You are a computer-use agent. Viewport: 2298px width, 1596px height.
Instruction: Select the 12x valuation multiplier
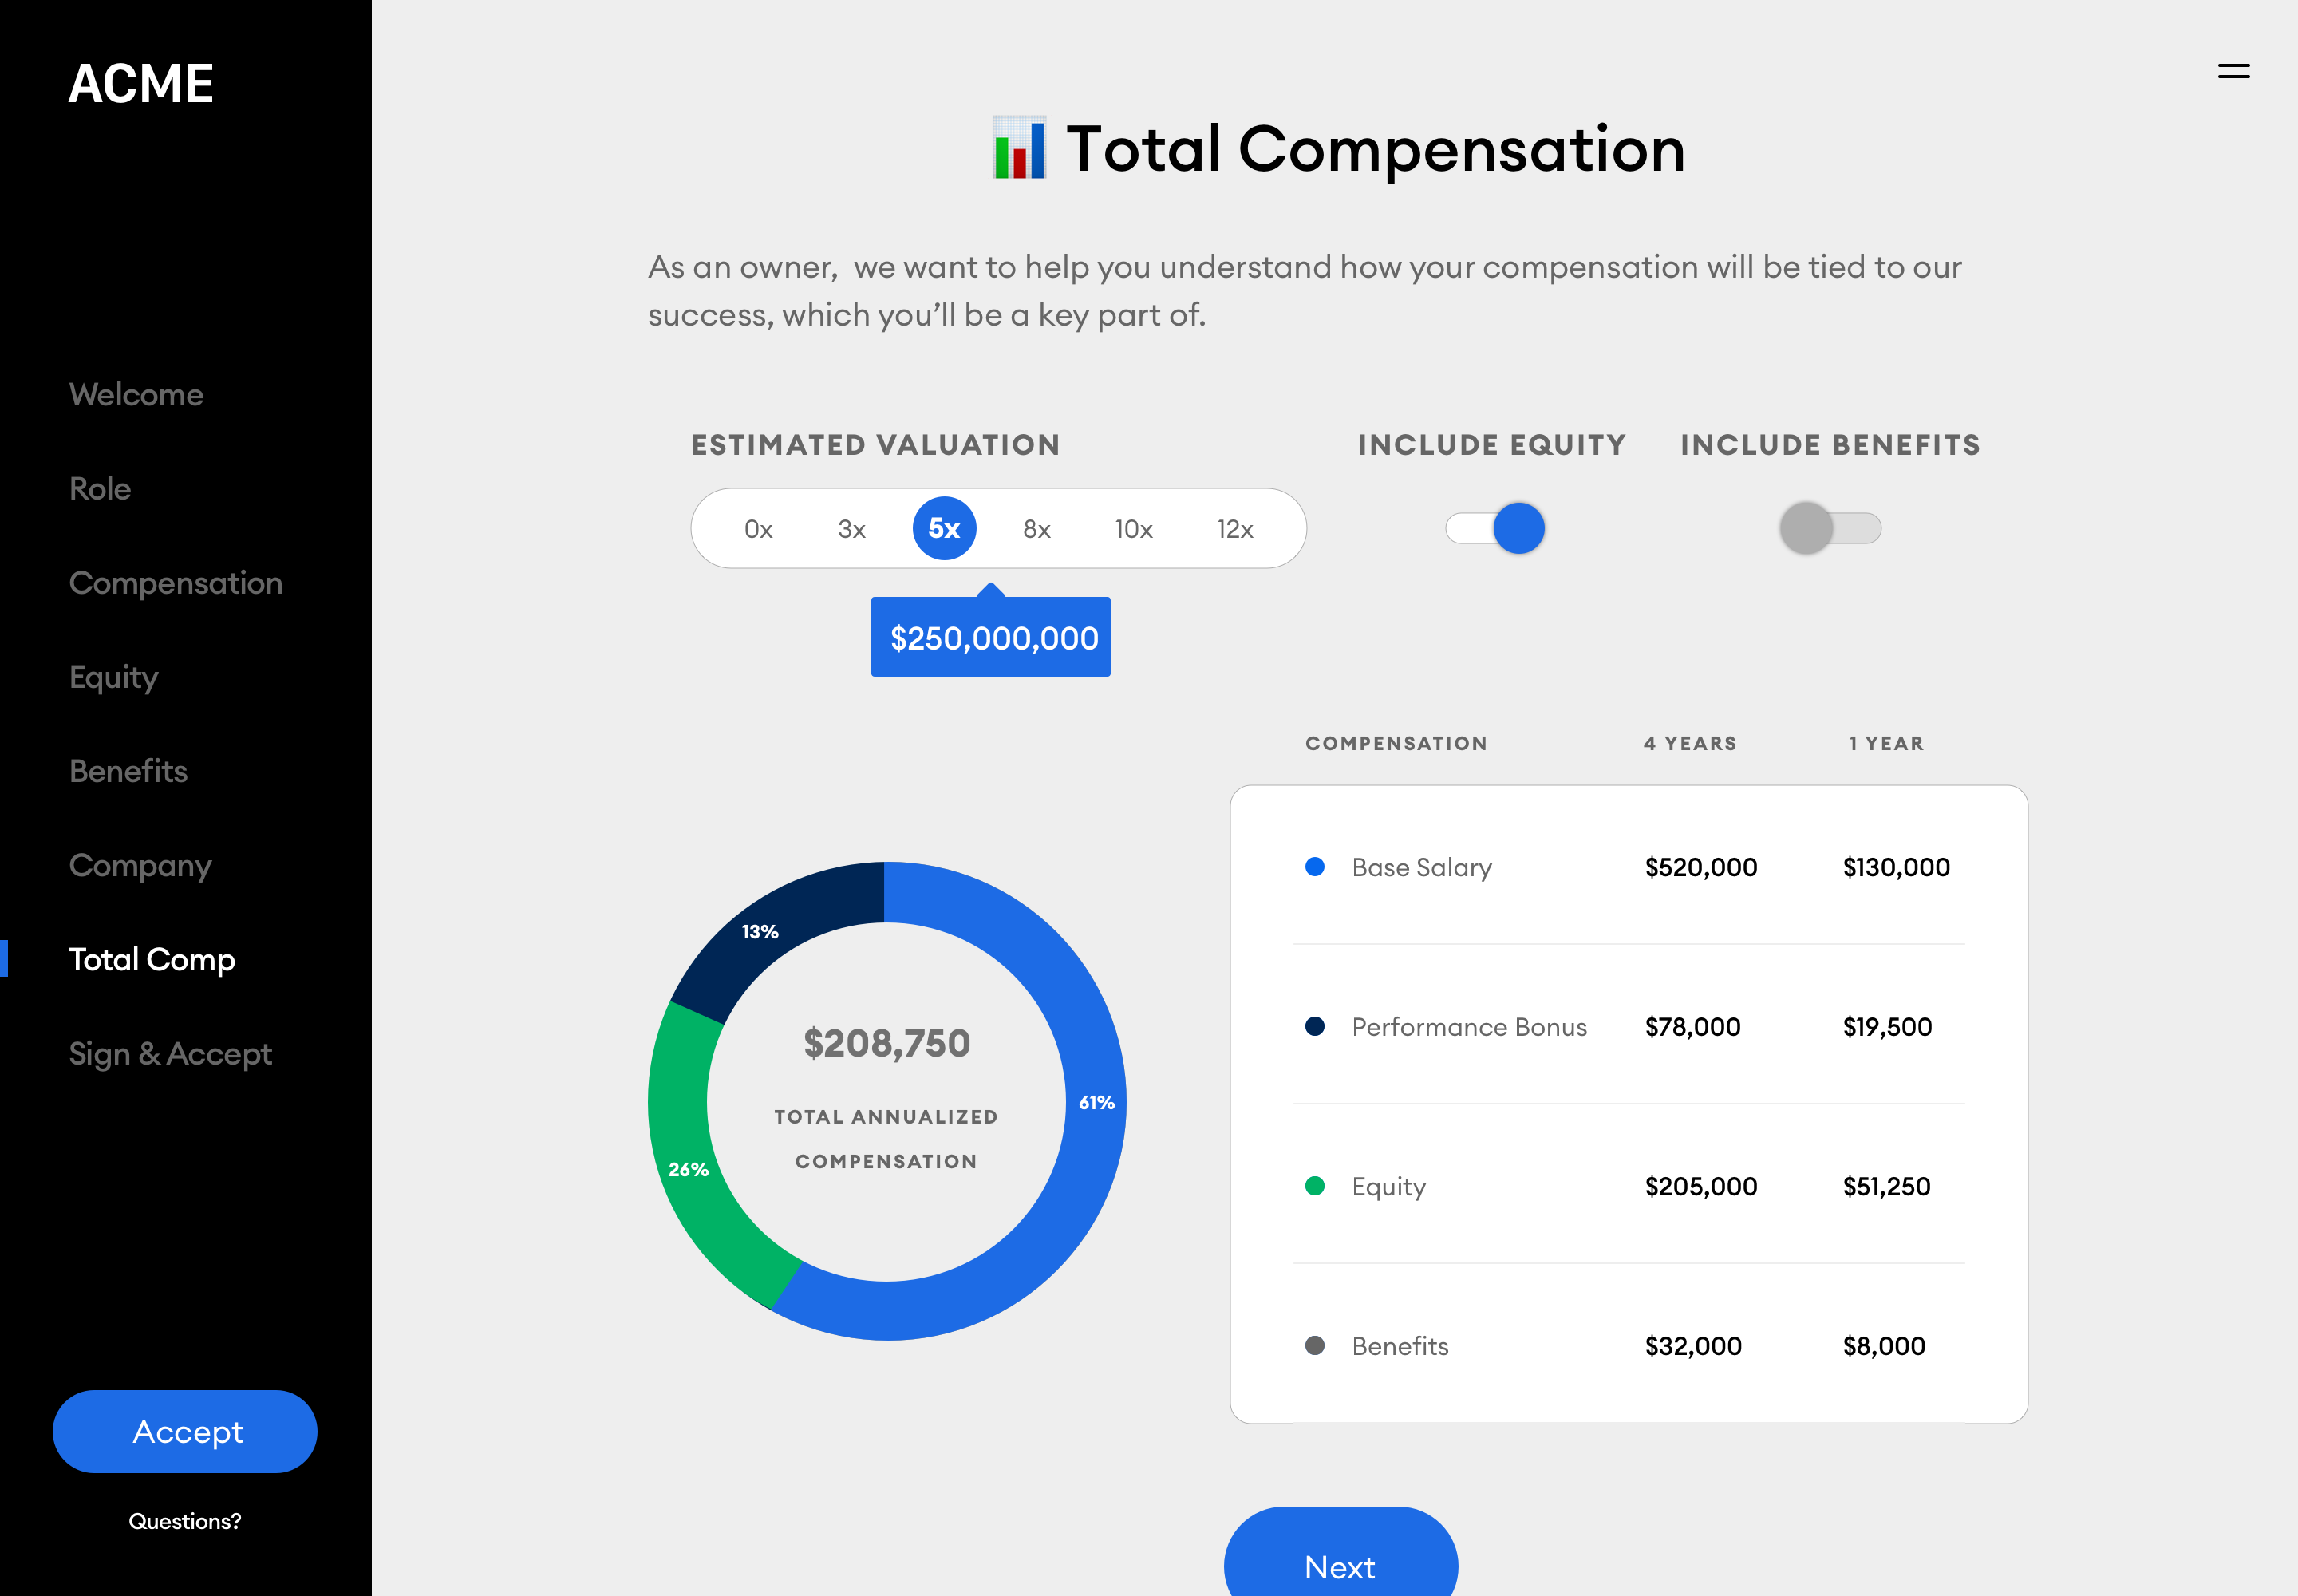tap(1234, 529)
